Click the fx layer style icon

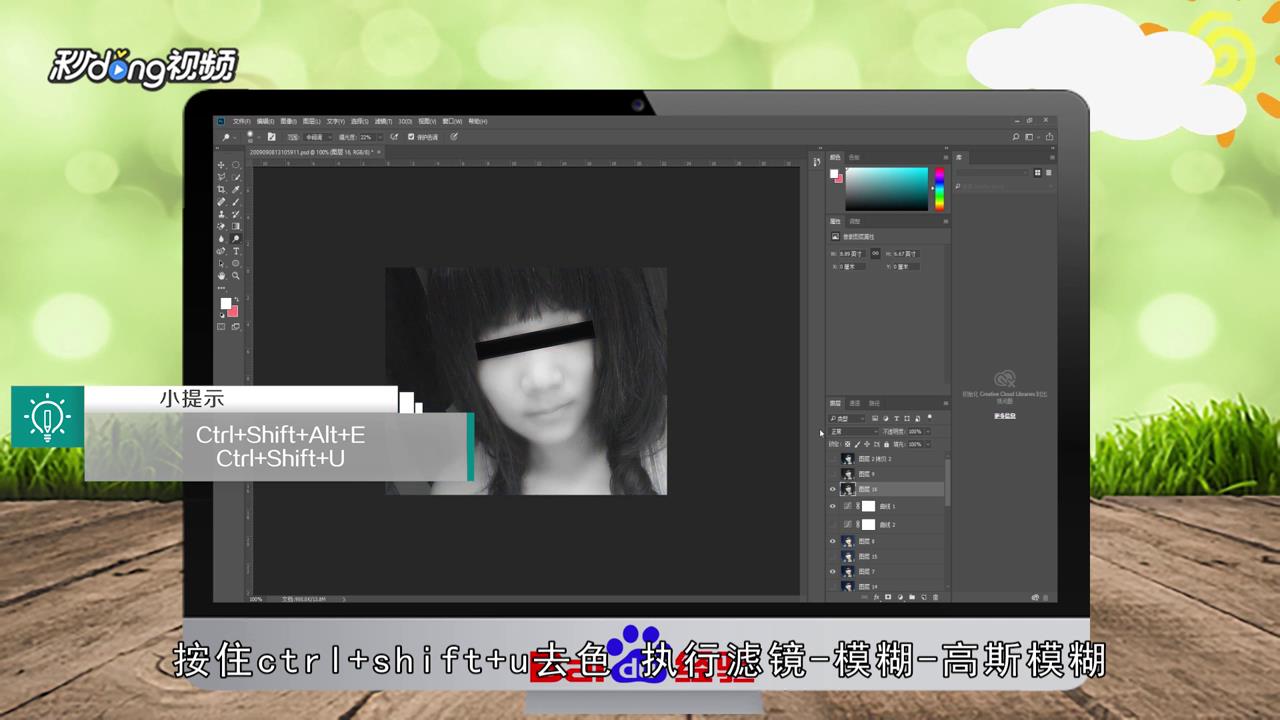[876, 597]
